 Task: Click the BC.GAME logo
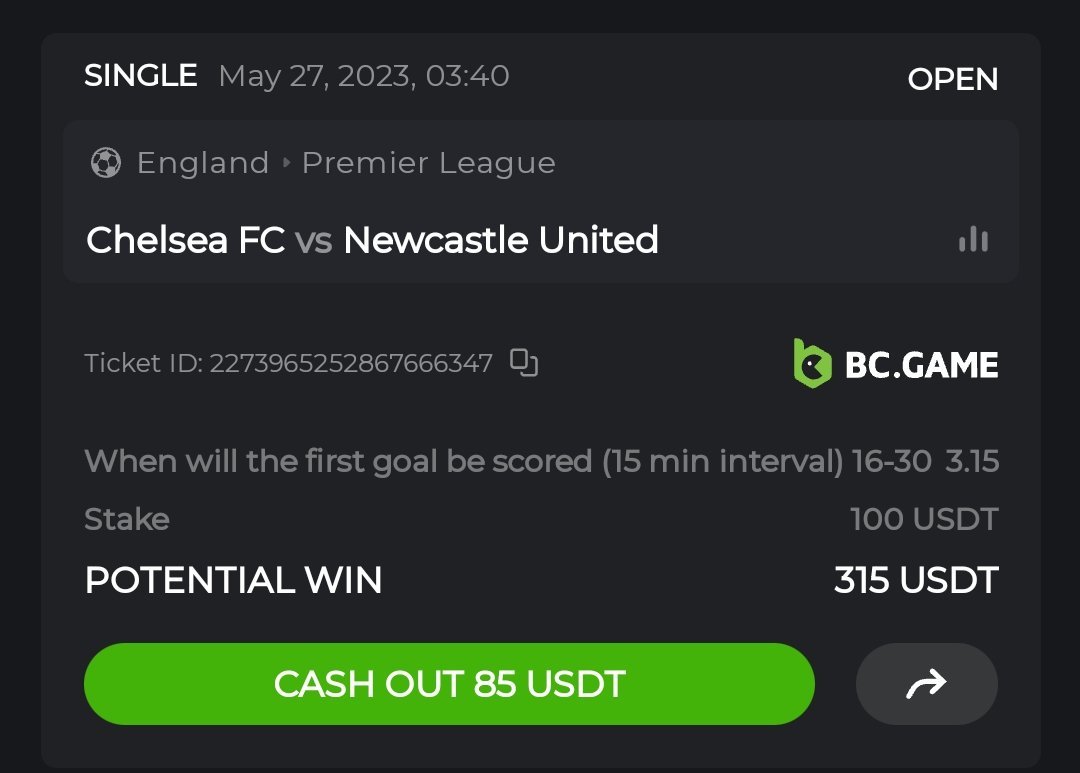point(896,364)
